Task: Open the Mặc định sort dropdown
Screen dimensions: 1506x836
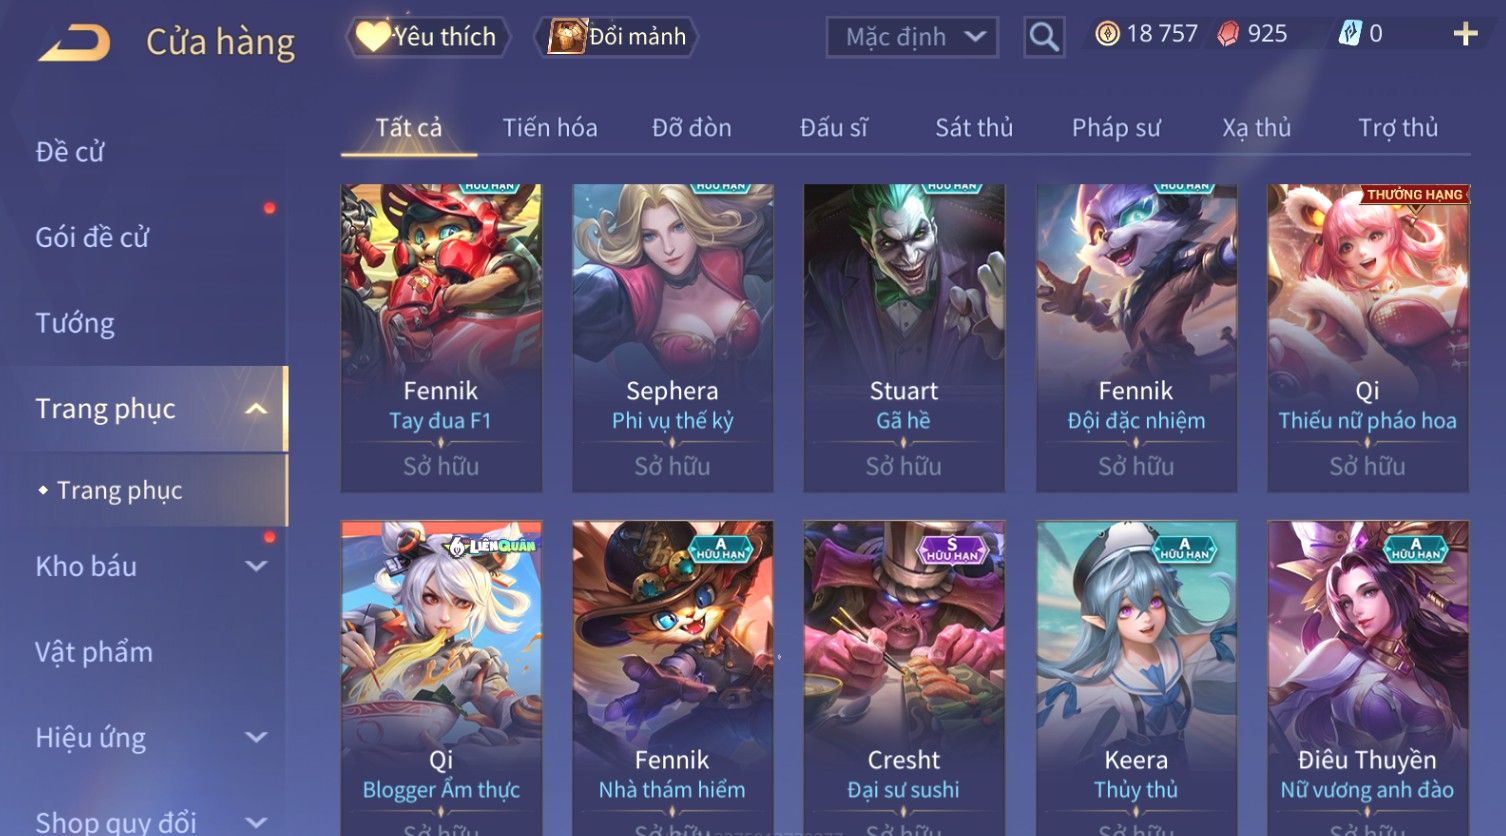Action: coord(912,37)
